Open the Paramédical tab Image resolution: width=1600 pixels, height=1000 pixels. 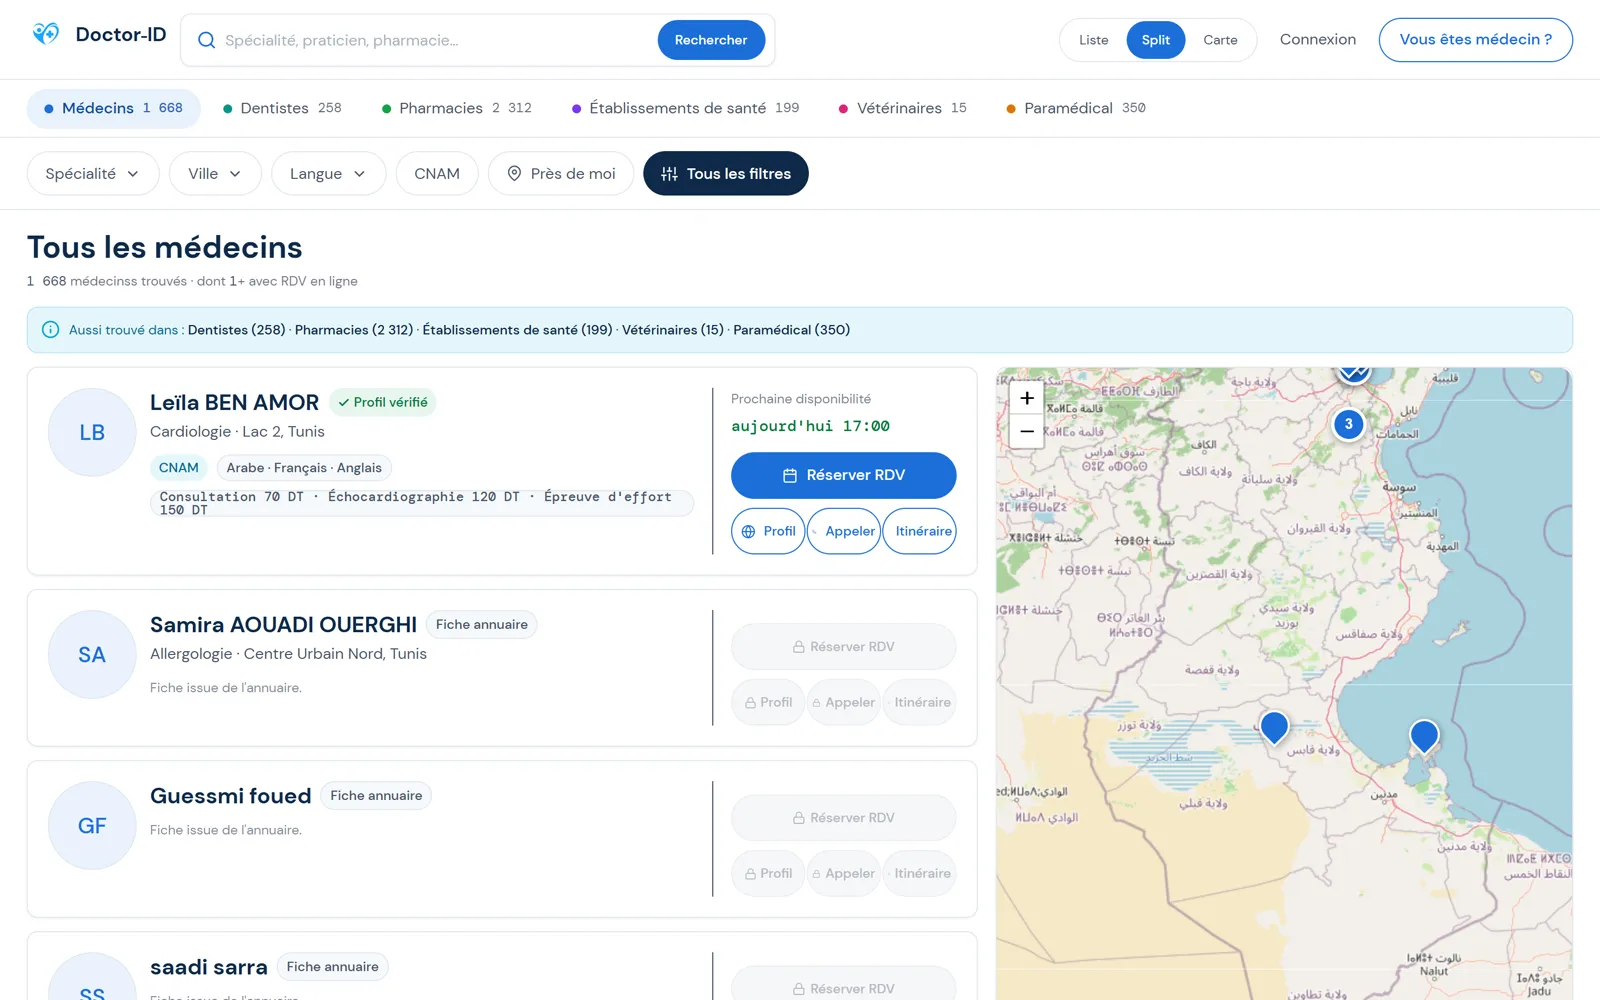(1076, 108)
